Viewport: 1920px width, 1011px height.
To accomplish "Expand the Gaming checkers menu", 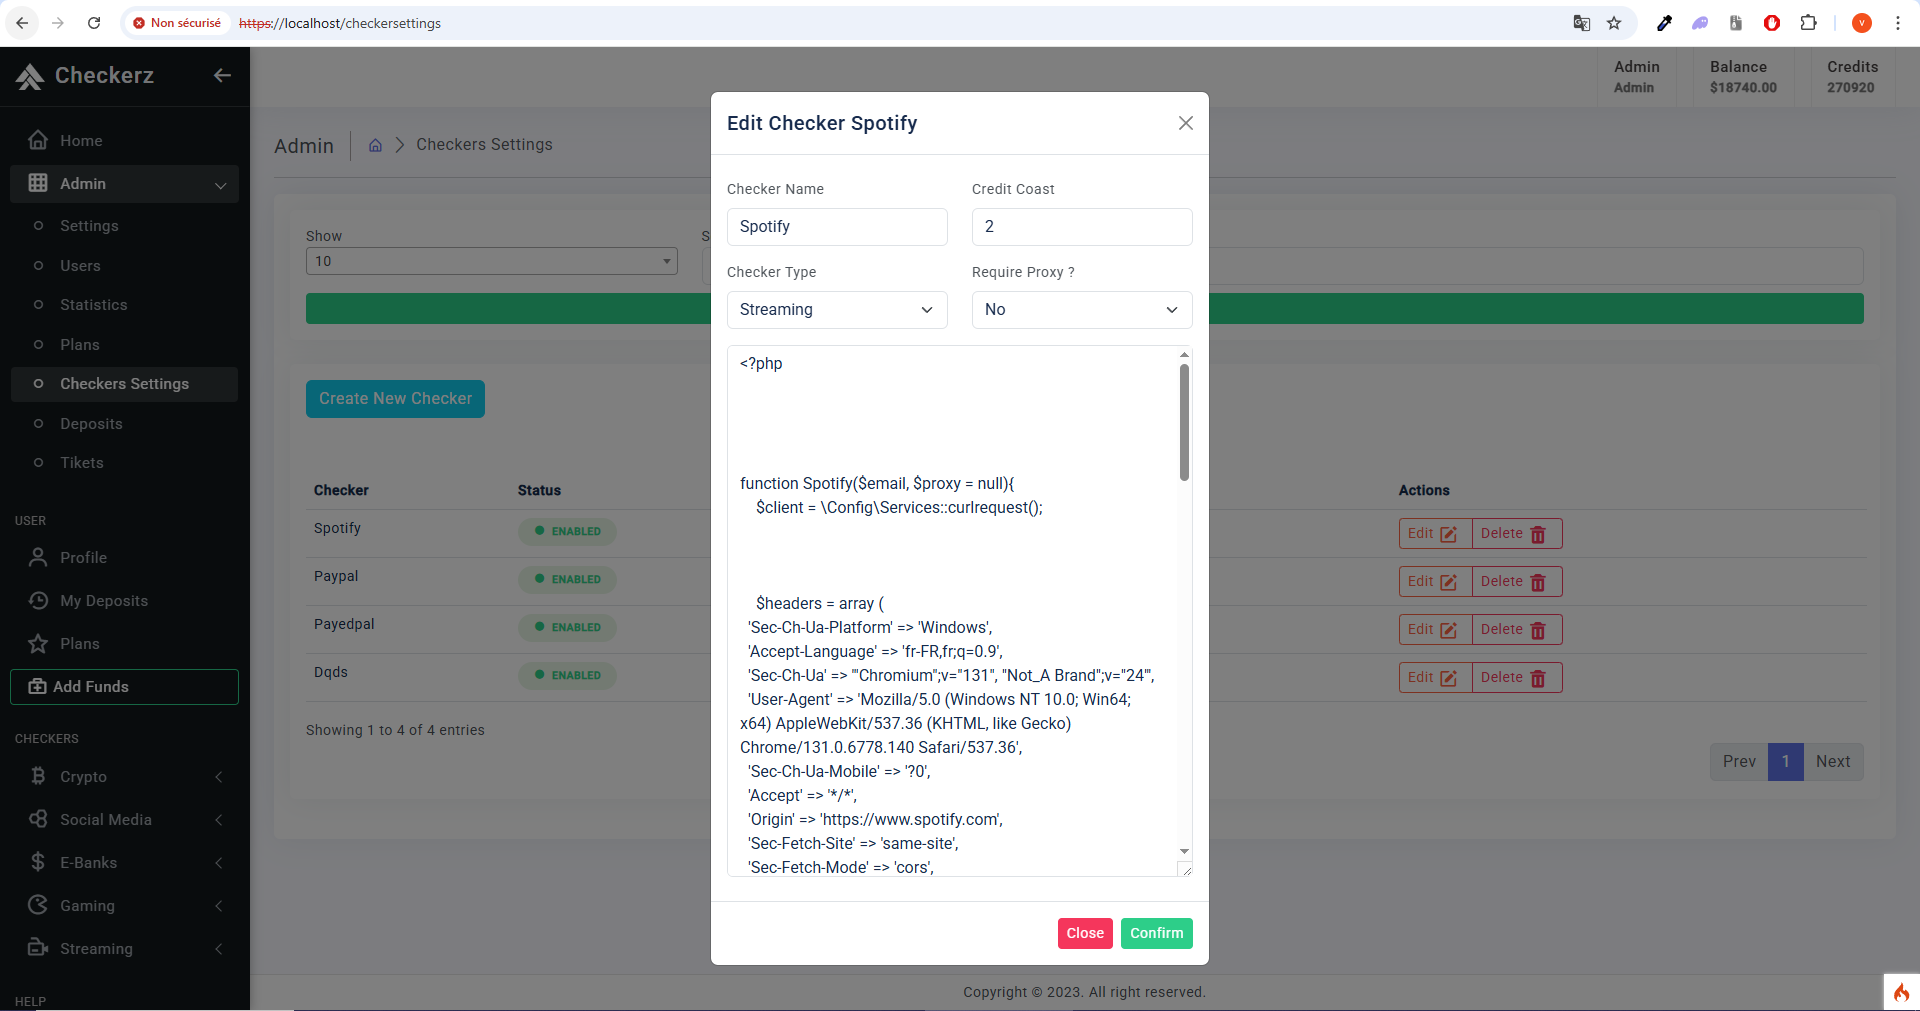I will pos(124,906).
